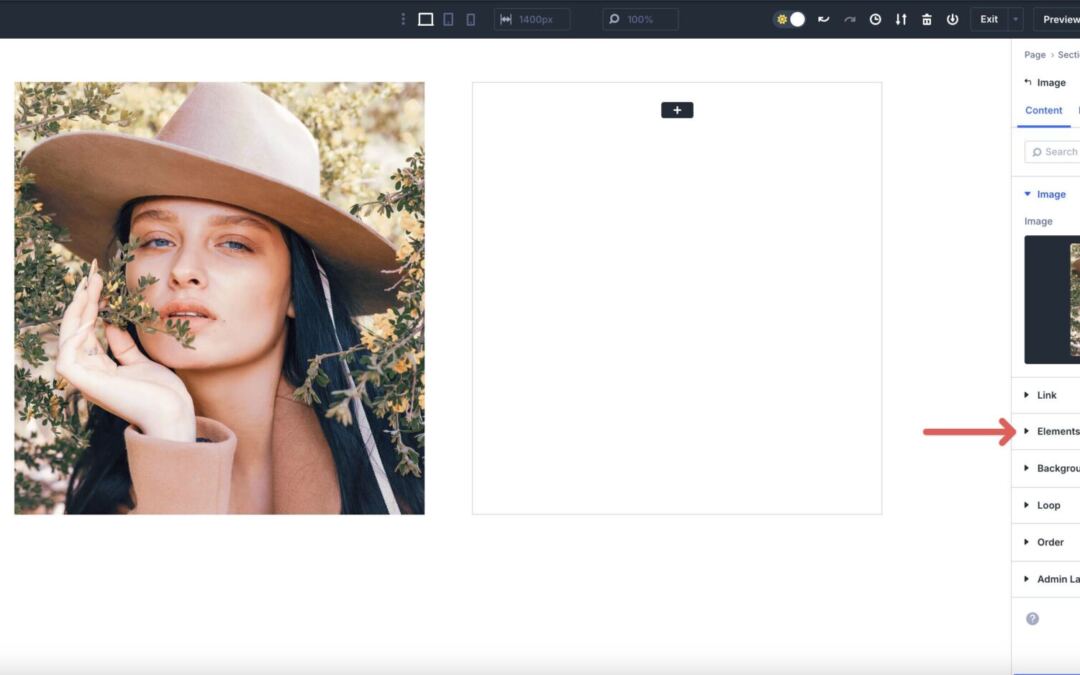1080x675 pixels.
Task: Click the Exit button
Action: (988, 19)
